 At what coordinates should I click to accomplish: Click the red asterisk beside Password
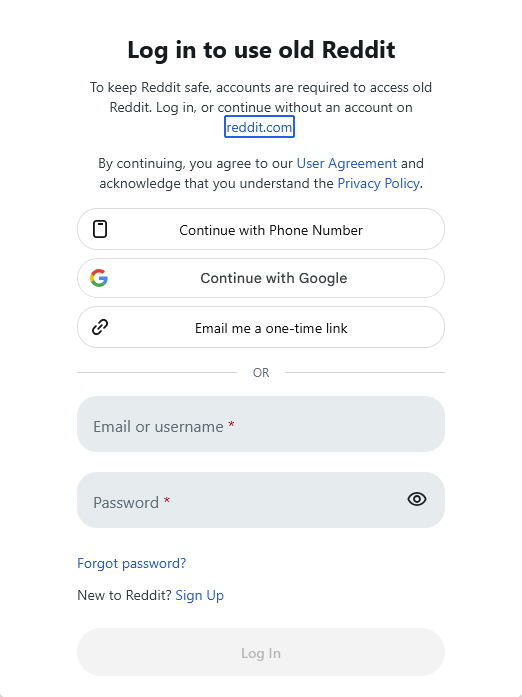click(x=167, y=501)
